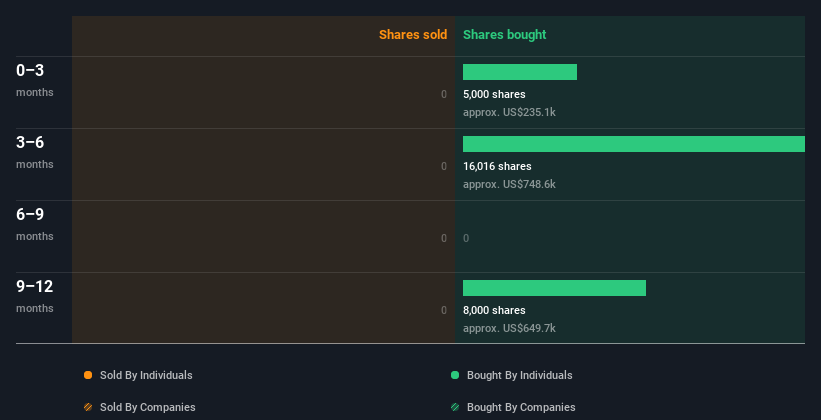Click the 0–3 months row label
The width and height of the screenshot is (821, 420).
[35, 80]
